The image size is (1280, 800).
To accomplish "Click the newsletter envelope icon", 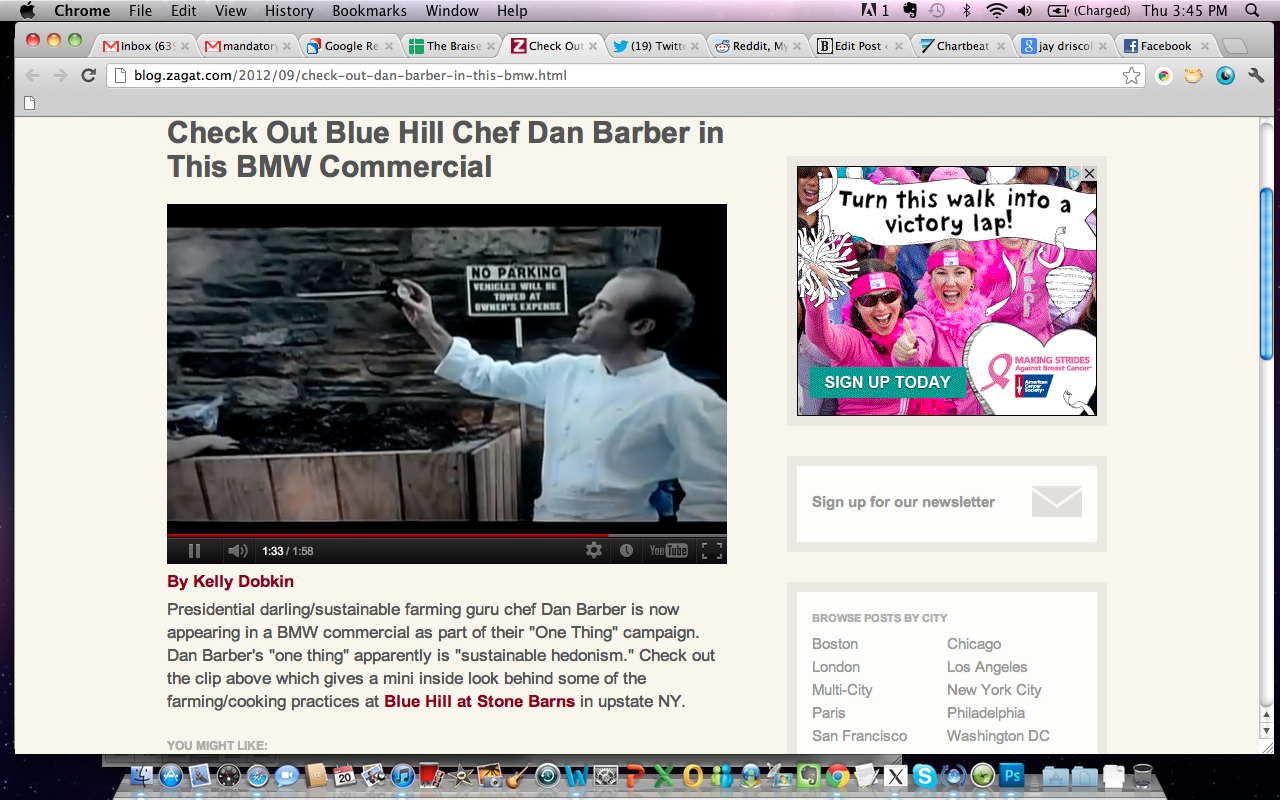I will pos(1056,502).
